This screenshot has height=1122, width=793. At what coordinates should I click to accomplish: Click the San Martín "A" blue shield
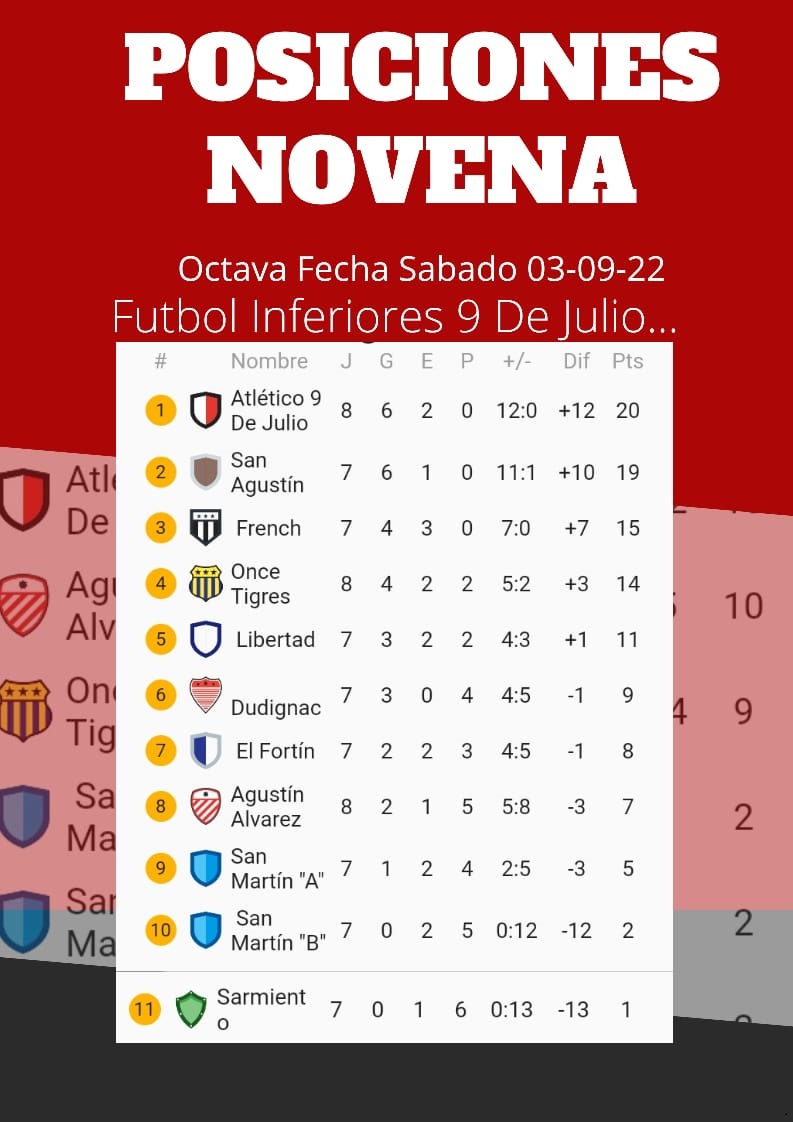pos(205,868)
